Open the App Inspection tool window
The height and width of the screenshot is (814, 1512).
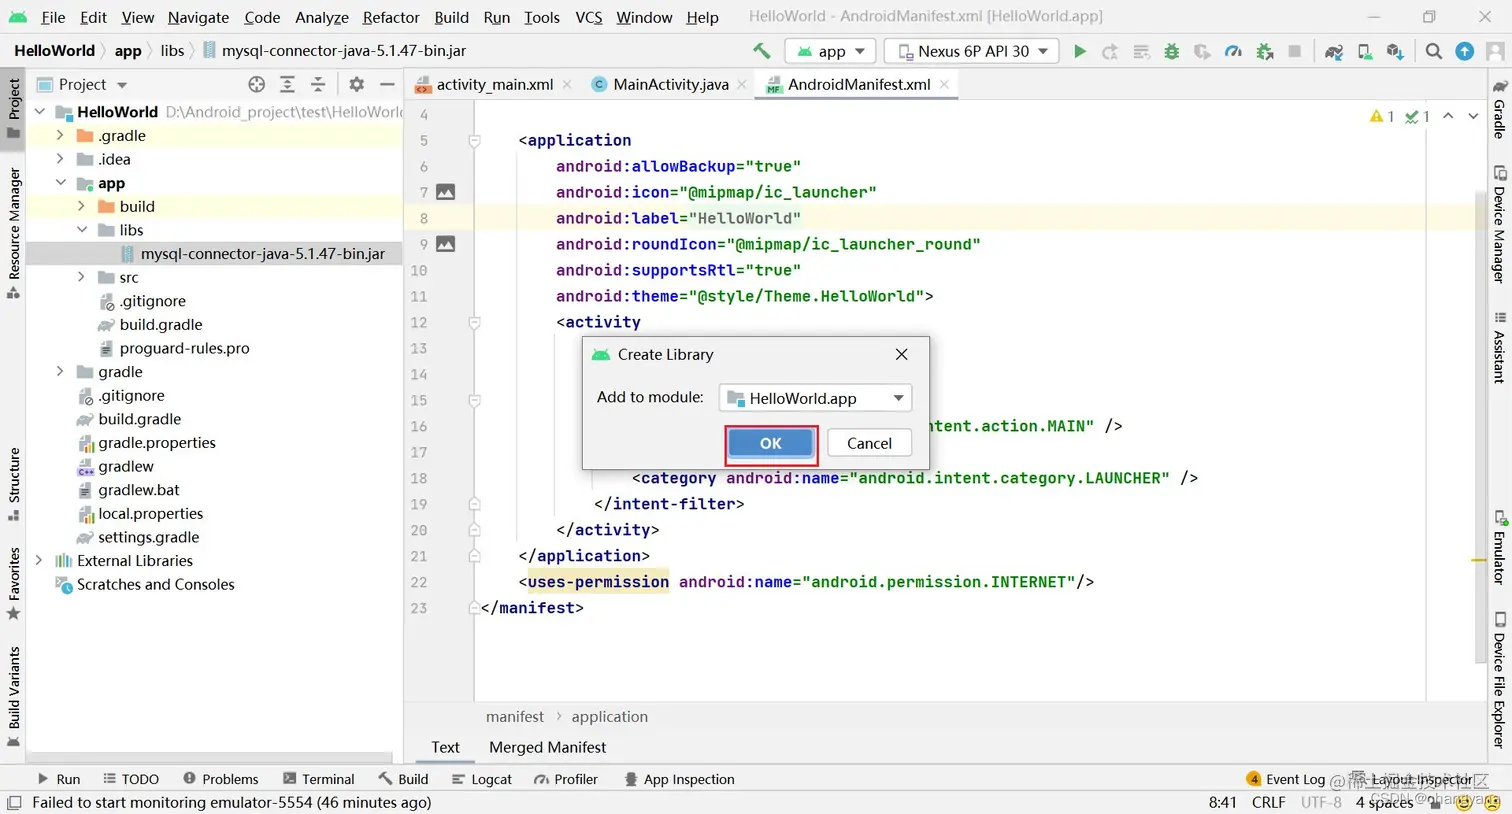(679, 779)
